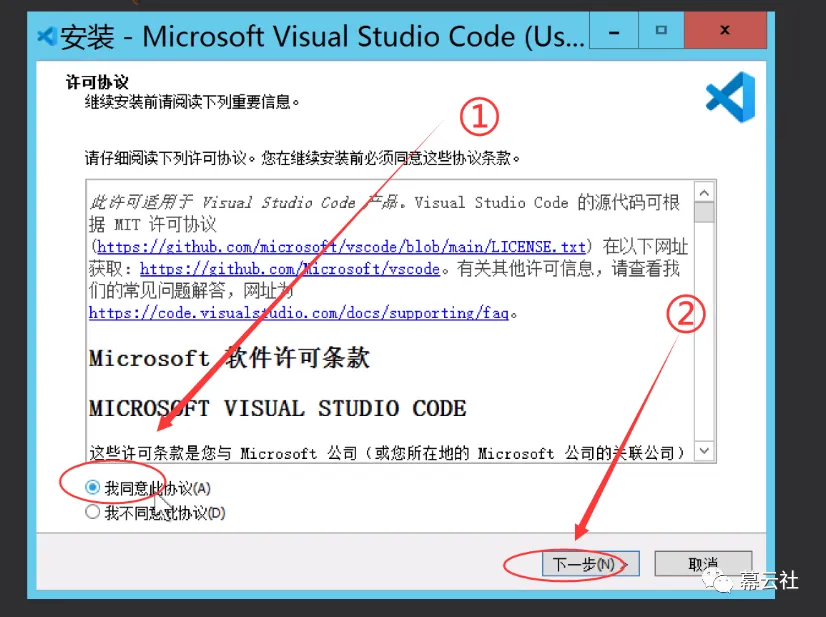Click the large VS Code logo
The width and height of the screenshot is (826, 617).
pos(730,97)
